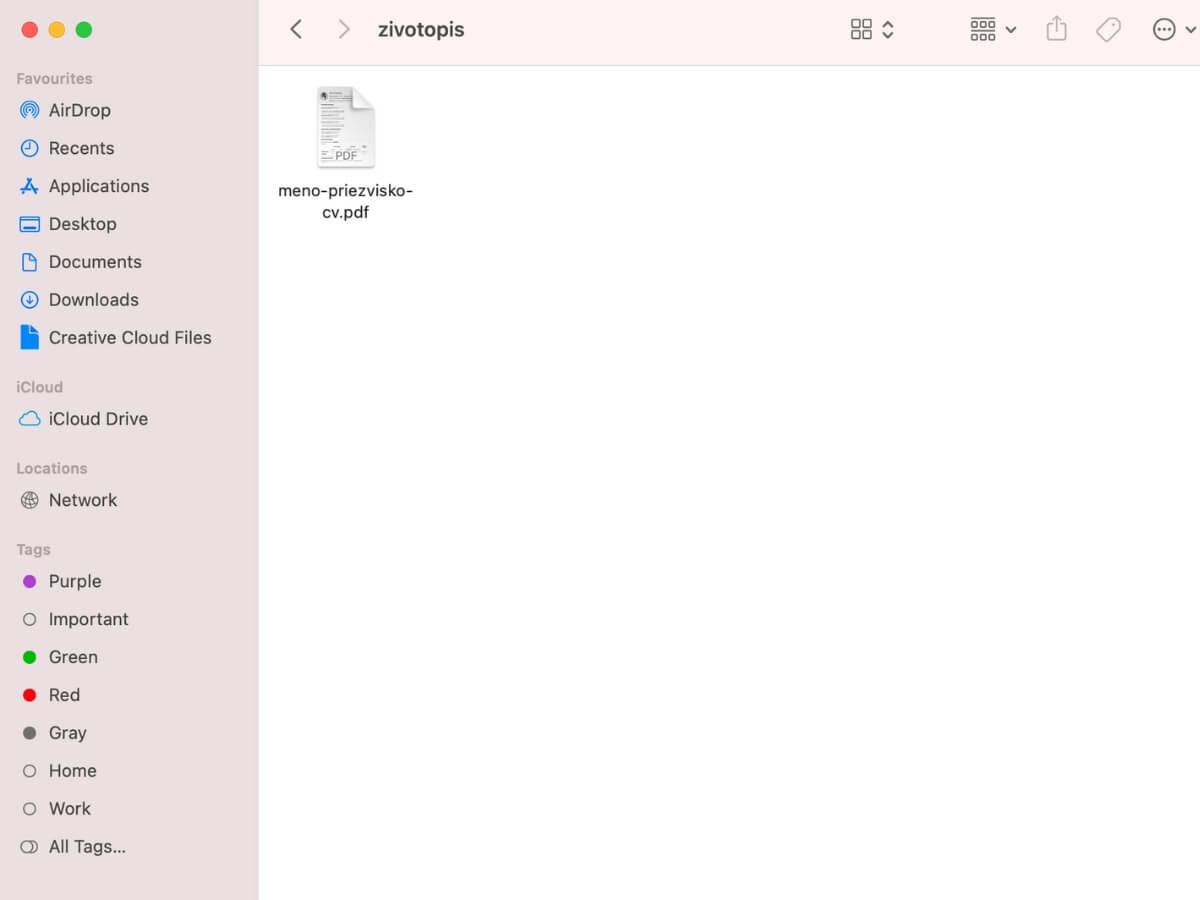Click the iCloud section header
The width and height of the screenshot is (1200, 900).
tap(39, 387)
